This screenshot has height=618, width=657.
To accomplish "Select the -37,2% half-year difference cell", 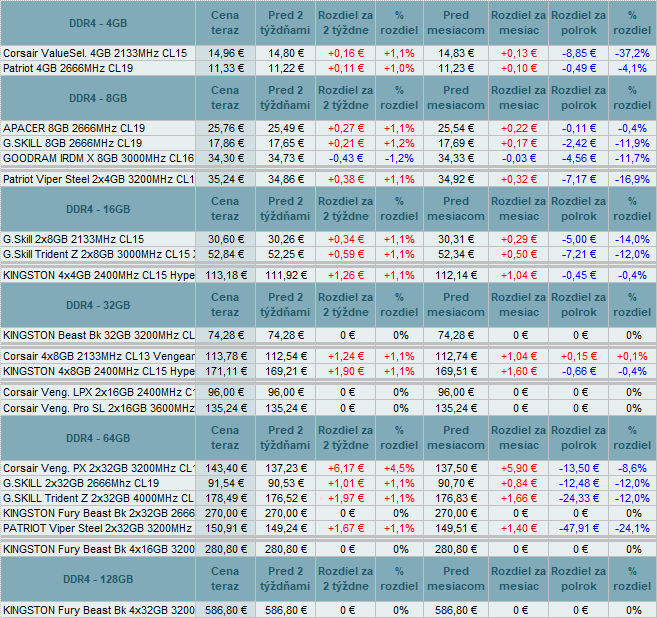I will 632,53.
